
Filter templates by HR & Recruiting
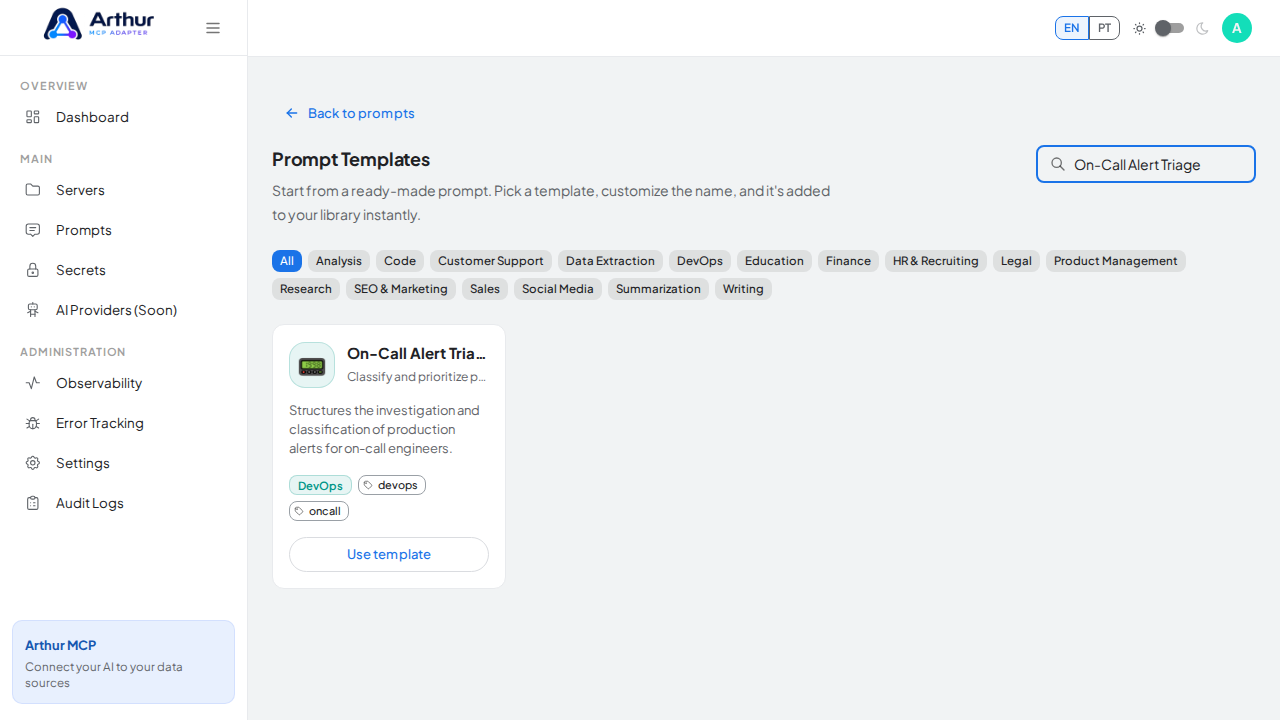pos(936,261)
